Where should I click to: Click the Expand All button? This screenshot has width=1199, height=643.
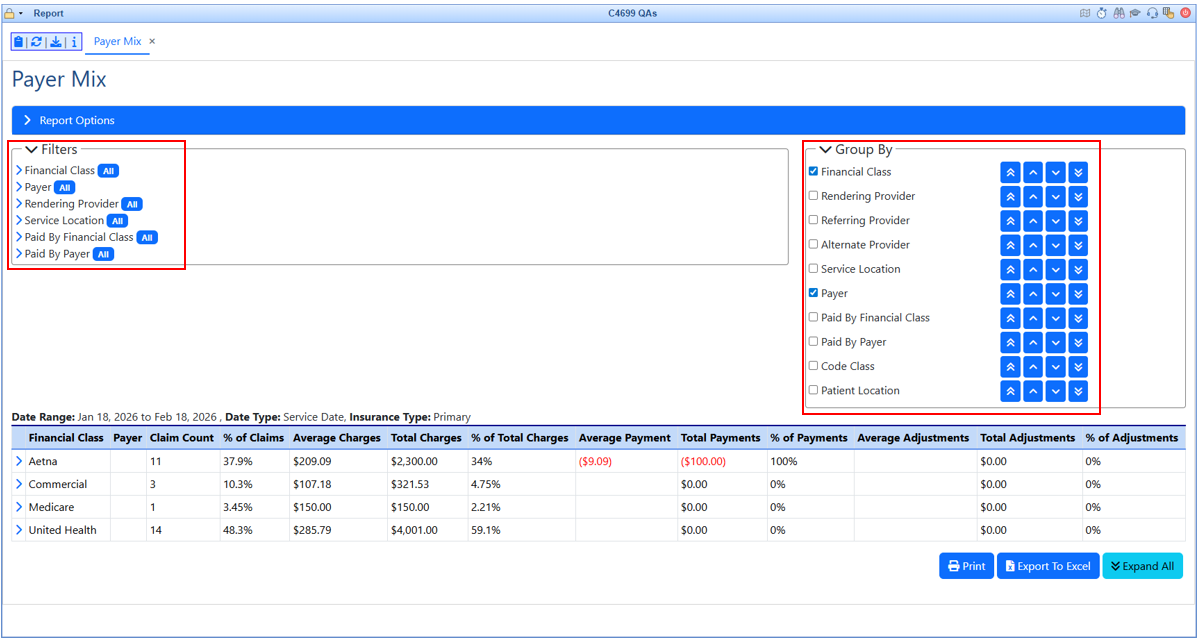coord(1142,566)
